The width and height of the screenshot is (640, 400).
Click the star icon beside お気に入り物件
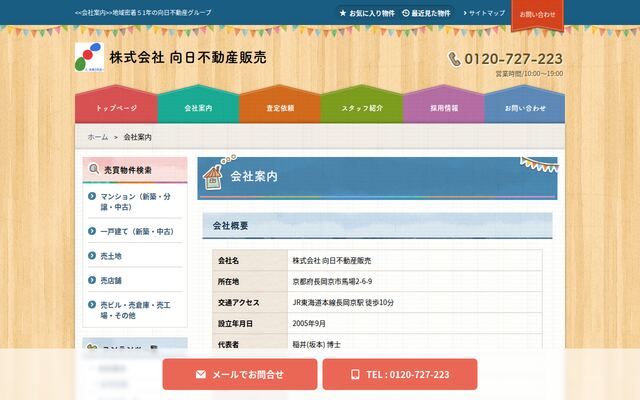pyautogui.click(x=343, y=13)
